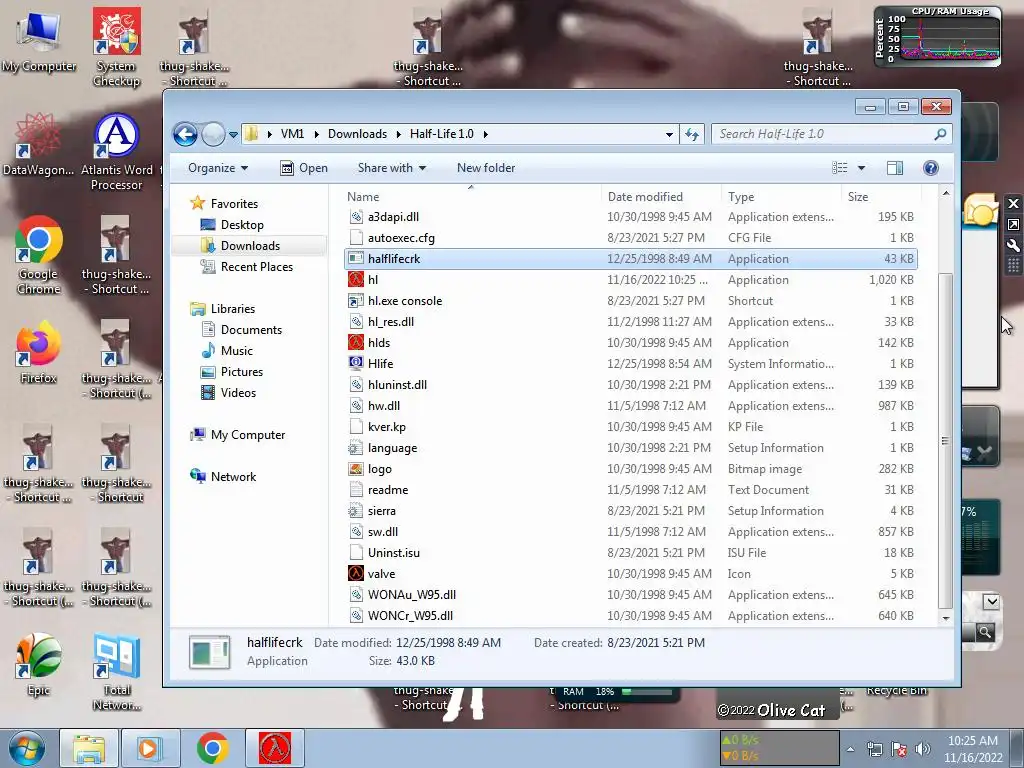Image resolution: width=1024 pixels, height=768 pixels.
Task: Select the hlds application icon
Action: click(x=356, y=343)
